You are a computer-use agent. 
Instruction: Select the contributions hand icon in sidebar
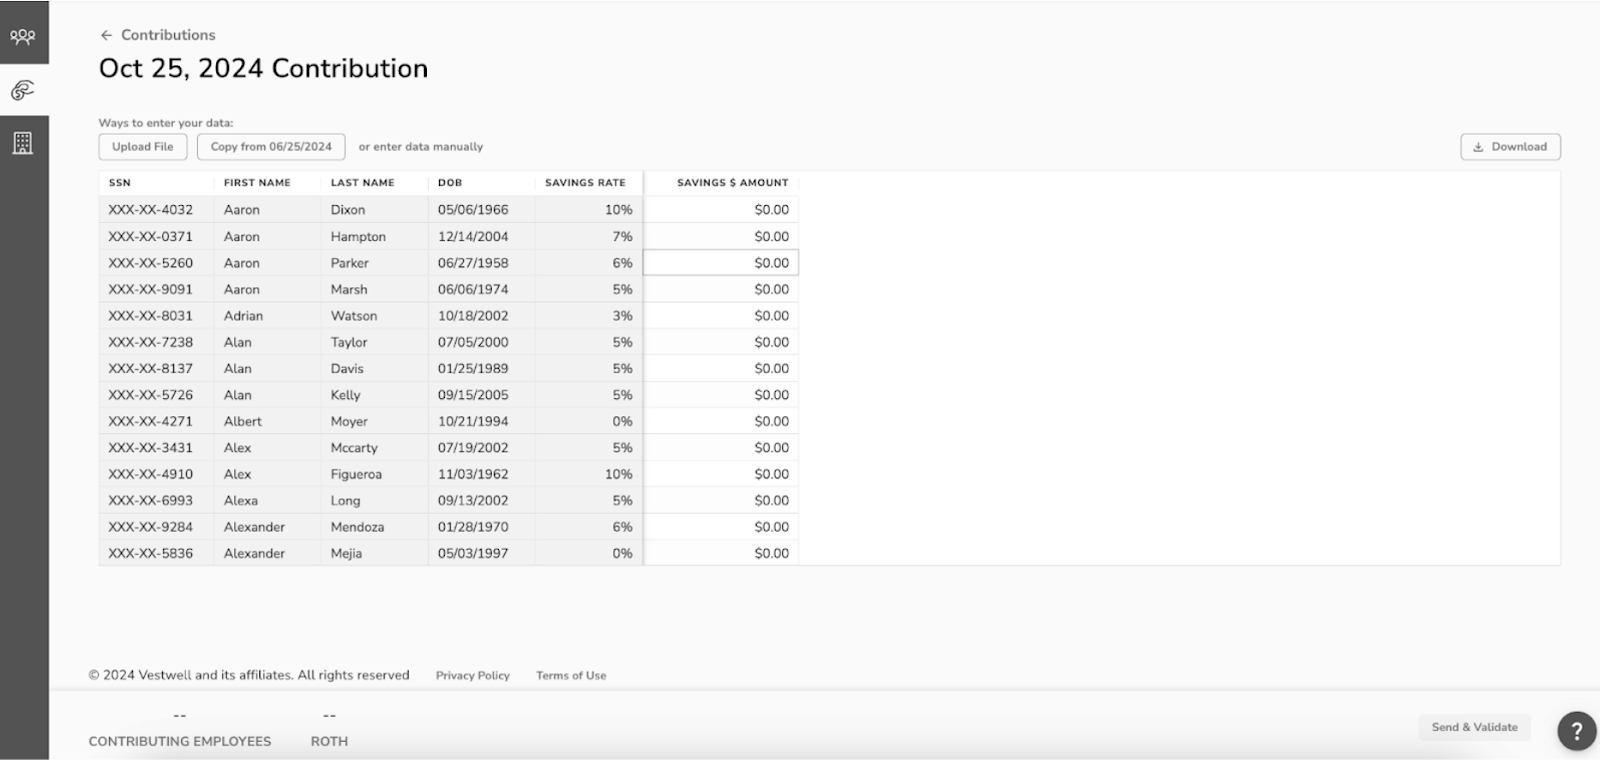pos(23,90)
